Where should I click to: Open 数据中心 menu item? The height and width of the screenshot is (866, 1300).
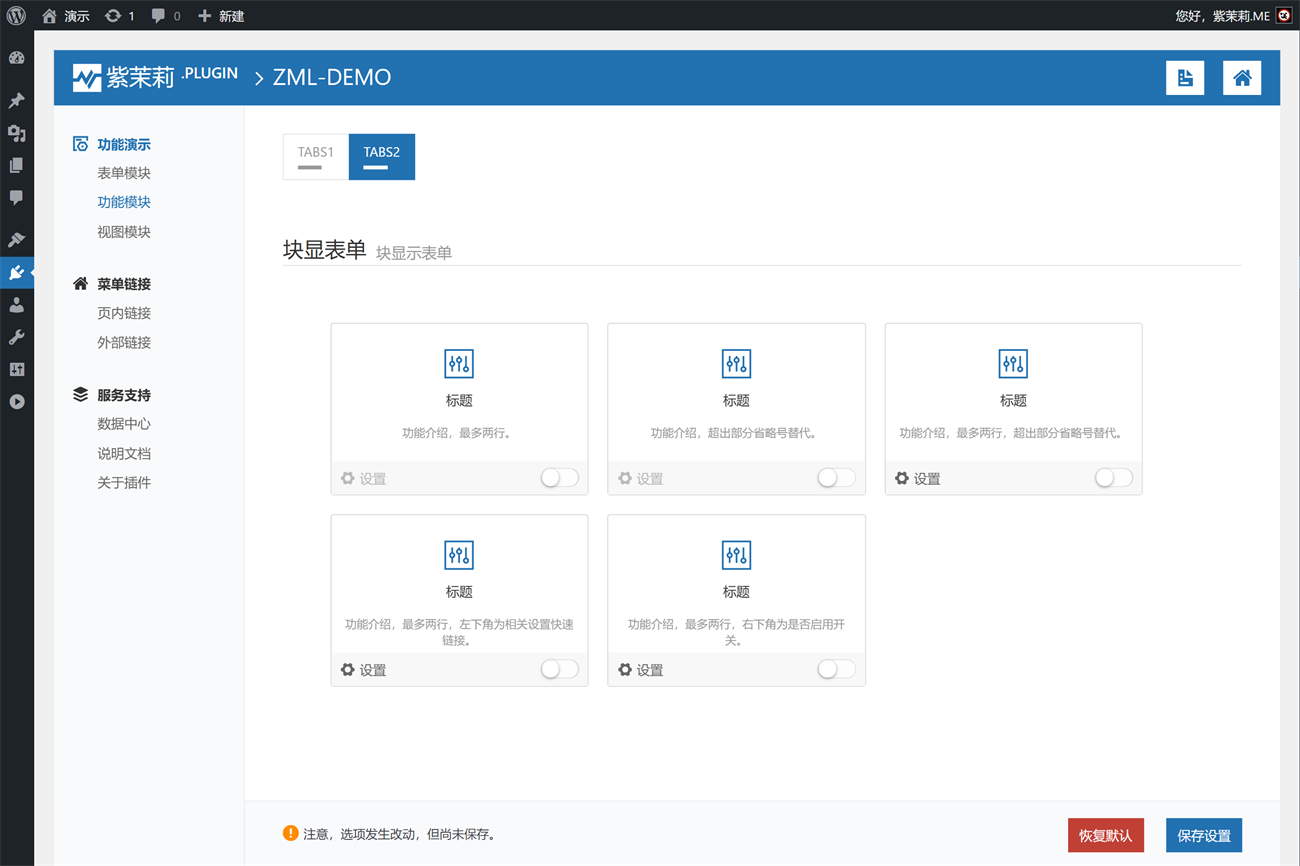pos(124,424)
